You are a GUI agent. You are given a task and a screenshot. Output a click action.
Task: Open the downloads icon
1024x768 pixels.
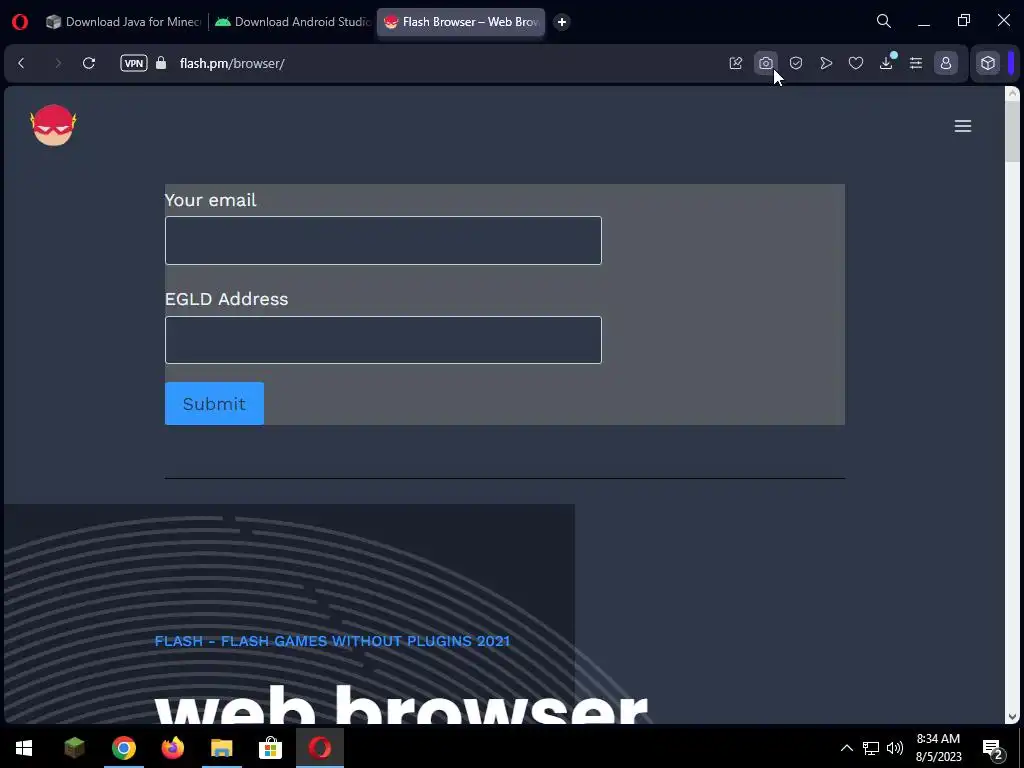pos(886,63)
